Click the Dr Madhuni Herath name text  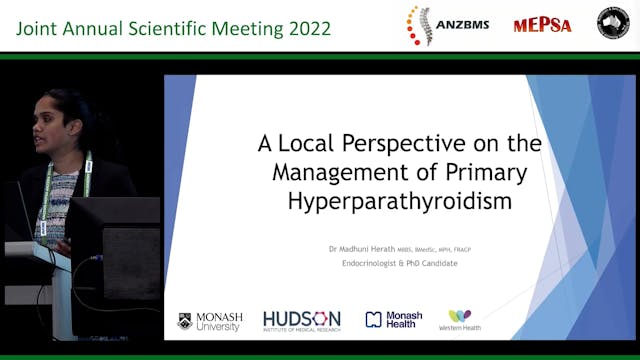362,249
